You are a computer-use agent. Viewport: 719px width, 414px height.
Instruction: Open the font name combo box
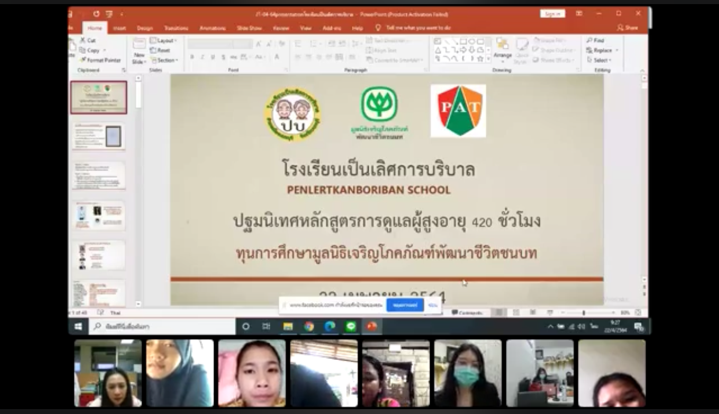click(210, 44)
